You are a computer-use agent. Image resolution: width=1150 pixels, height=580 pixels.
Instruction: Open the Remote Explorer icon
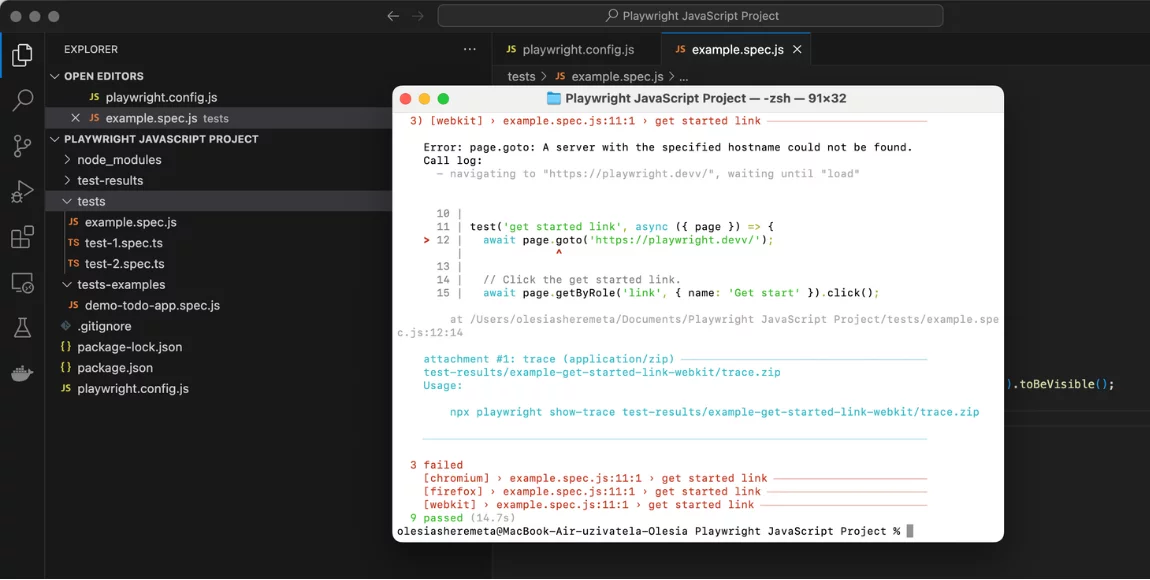click(22, 283)
